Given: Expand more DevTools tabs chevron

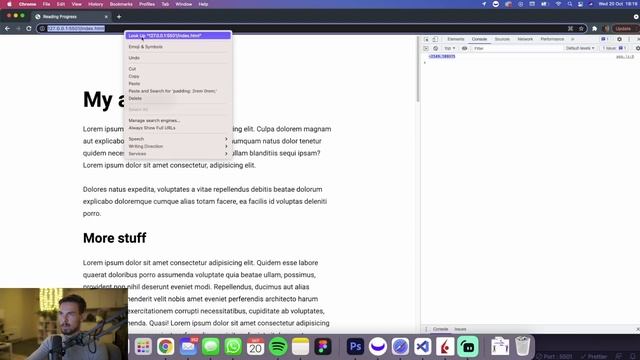Looking at the screenshot, I should tap(573, 39).
